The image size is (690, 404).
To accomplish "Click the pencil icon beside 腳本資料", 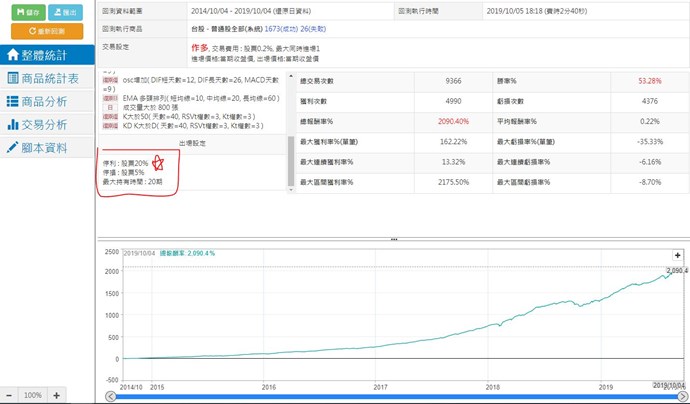I will click(13, 148).
